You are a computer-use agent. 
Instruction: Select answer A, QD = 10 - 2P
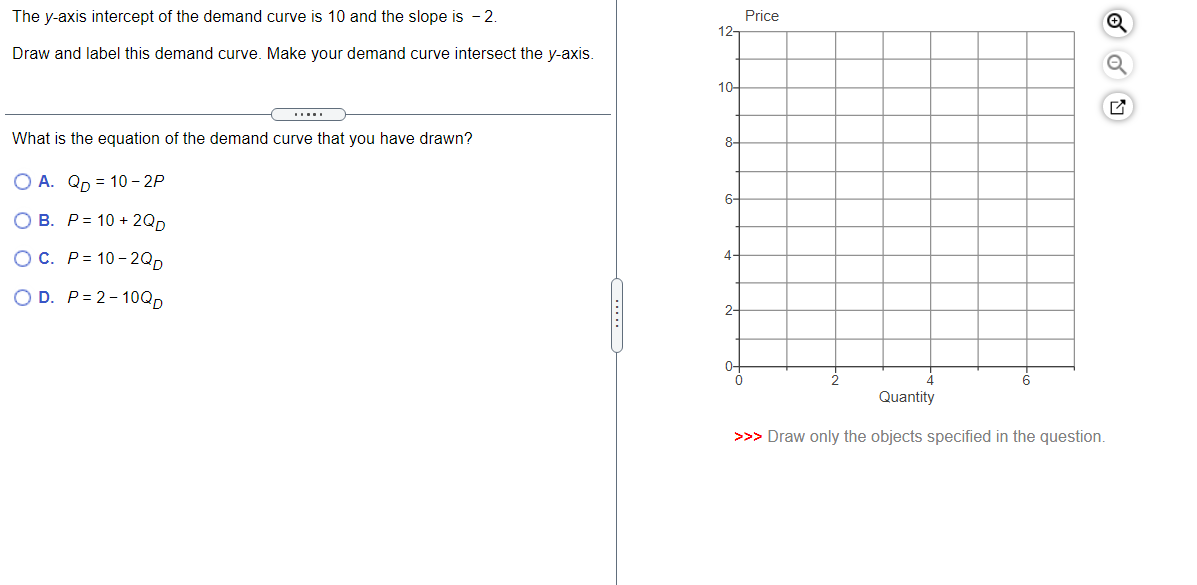[22, 180]
